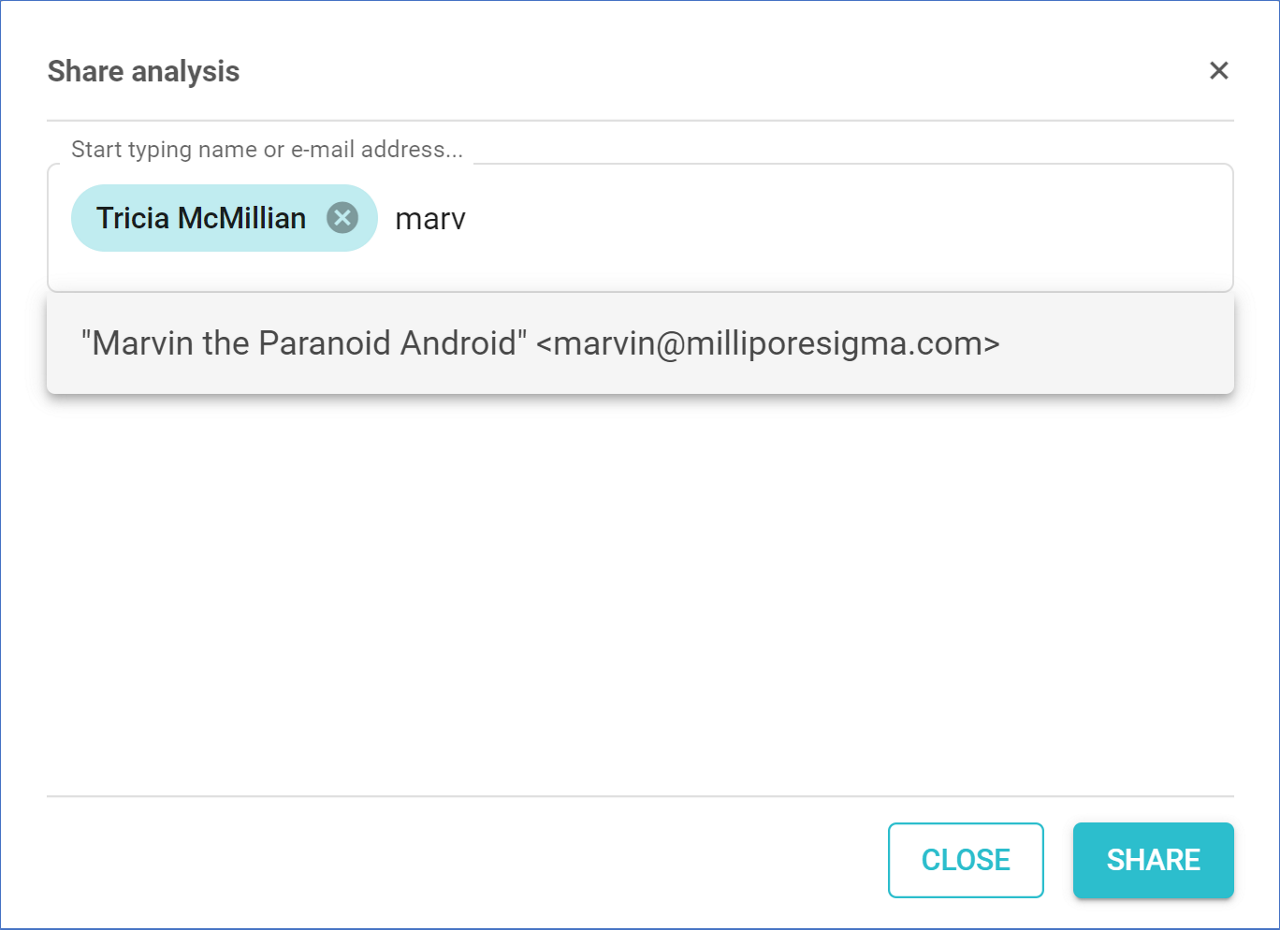Click the circled x beside Tricia McMillian

(342, 218)
